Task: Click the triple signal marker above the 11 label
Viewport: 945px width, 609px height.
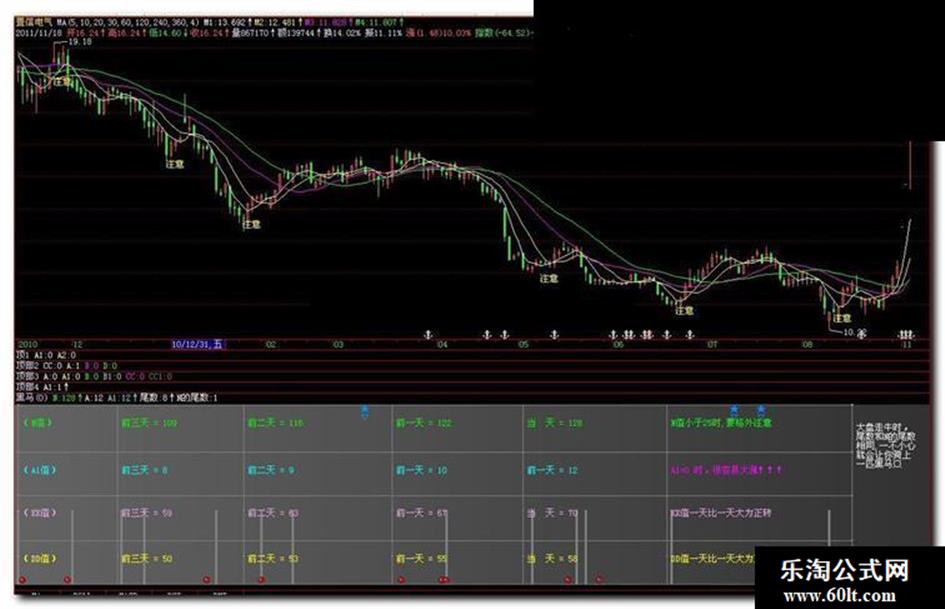Action: [x=906, y=334]
